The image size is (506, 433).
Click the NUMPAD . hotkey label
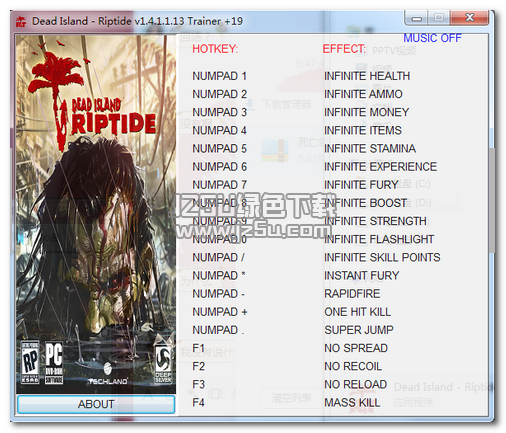[218, 330]
